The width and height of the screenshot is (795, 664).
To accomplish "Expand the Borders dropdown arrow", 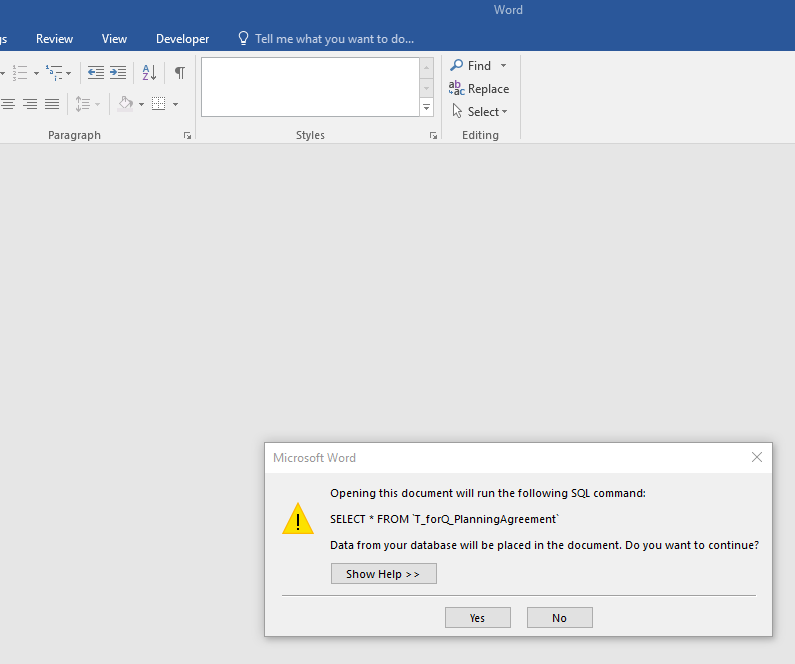I will (x=175, y=104).
